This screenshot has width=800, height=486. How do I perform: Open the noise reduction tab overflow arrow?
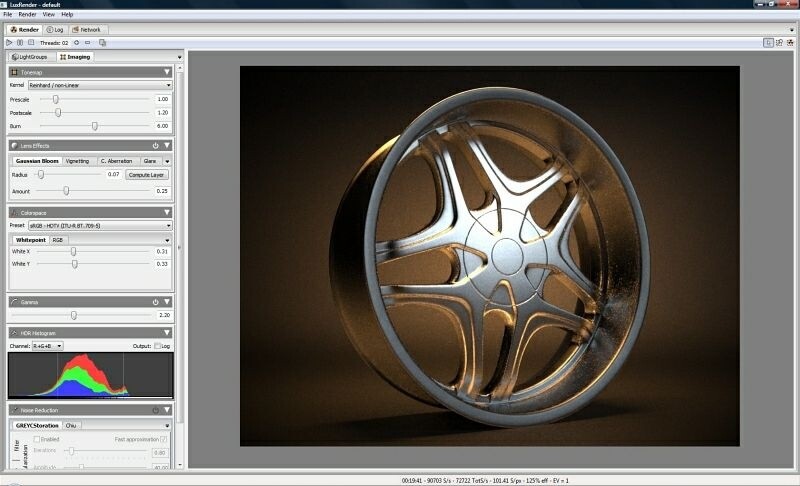point(167,426)
